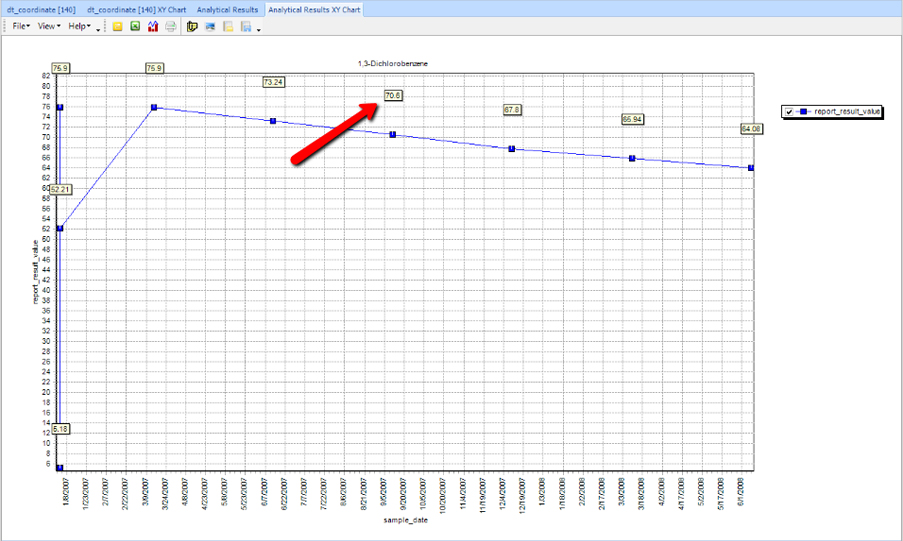
Task: Click the data point valued 73.24
Action: tap(273, 121)
